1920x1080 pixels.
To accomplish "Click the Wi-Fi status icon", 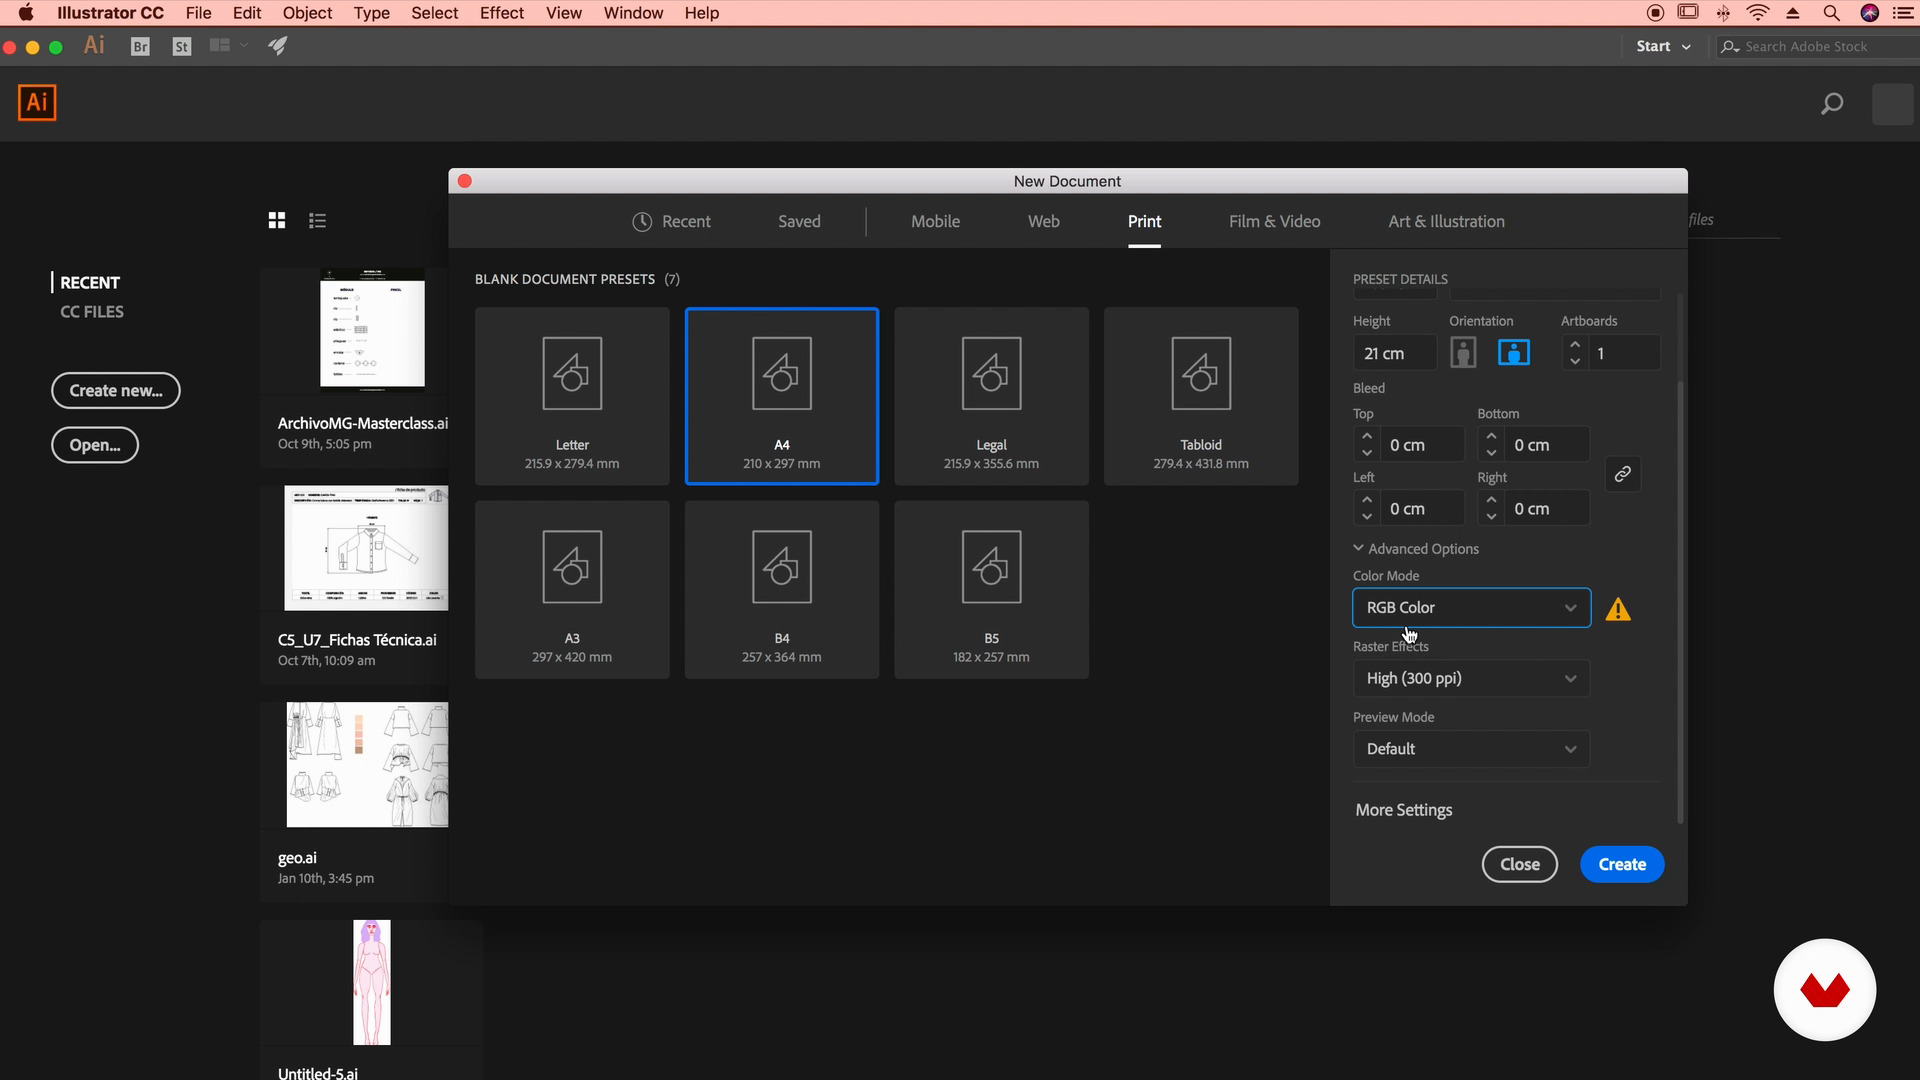I will [1757, 13].
